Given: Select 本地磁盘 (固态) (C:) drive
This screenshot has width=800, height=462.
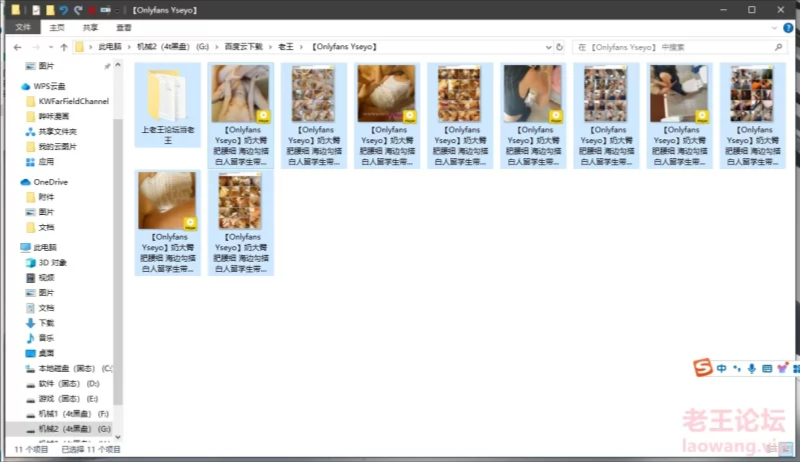Looking at the screenshot, I should (74, 368).
